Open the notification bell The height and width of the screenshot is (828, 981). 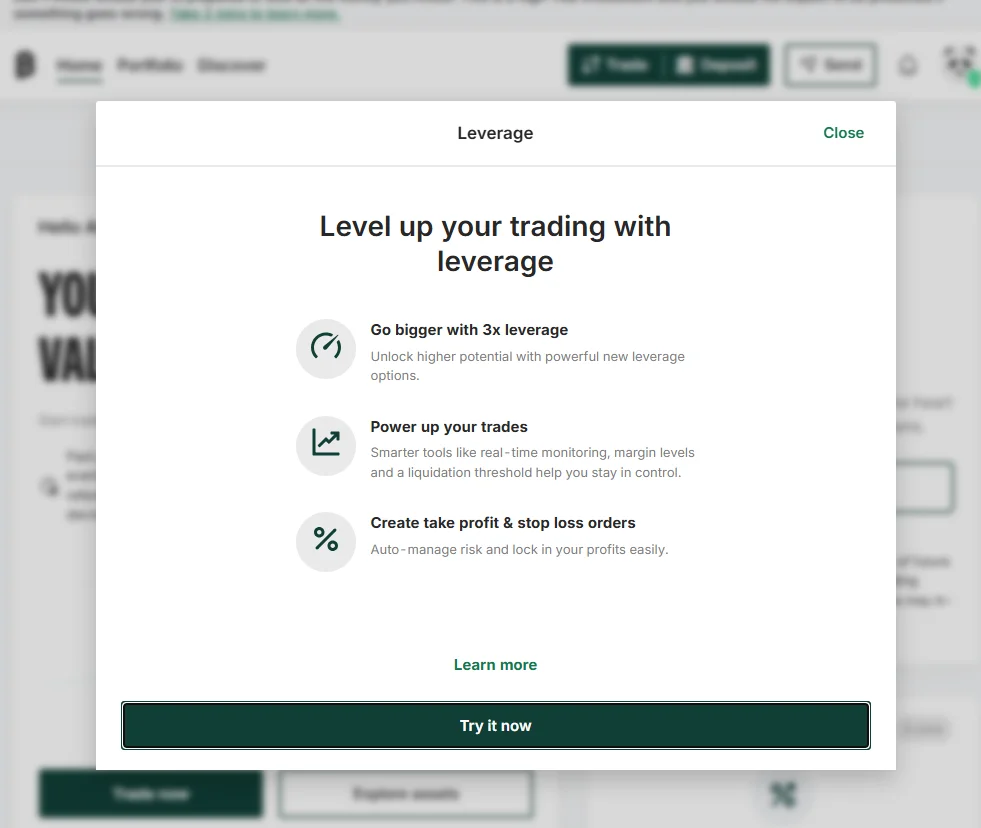[907, 64]
